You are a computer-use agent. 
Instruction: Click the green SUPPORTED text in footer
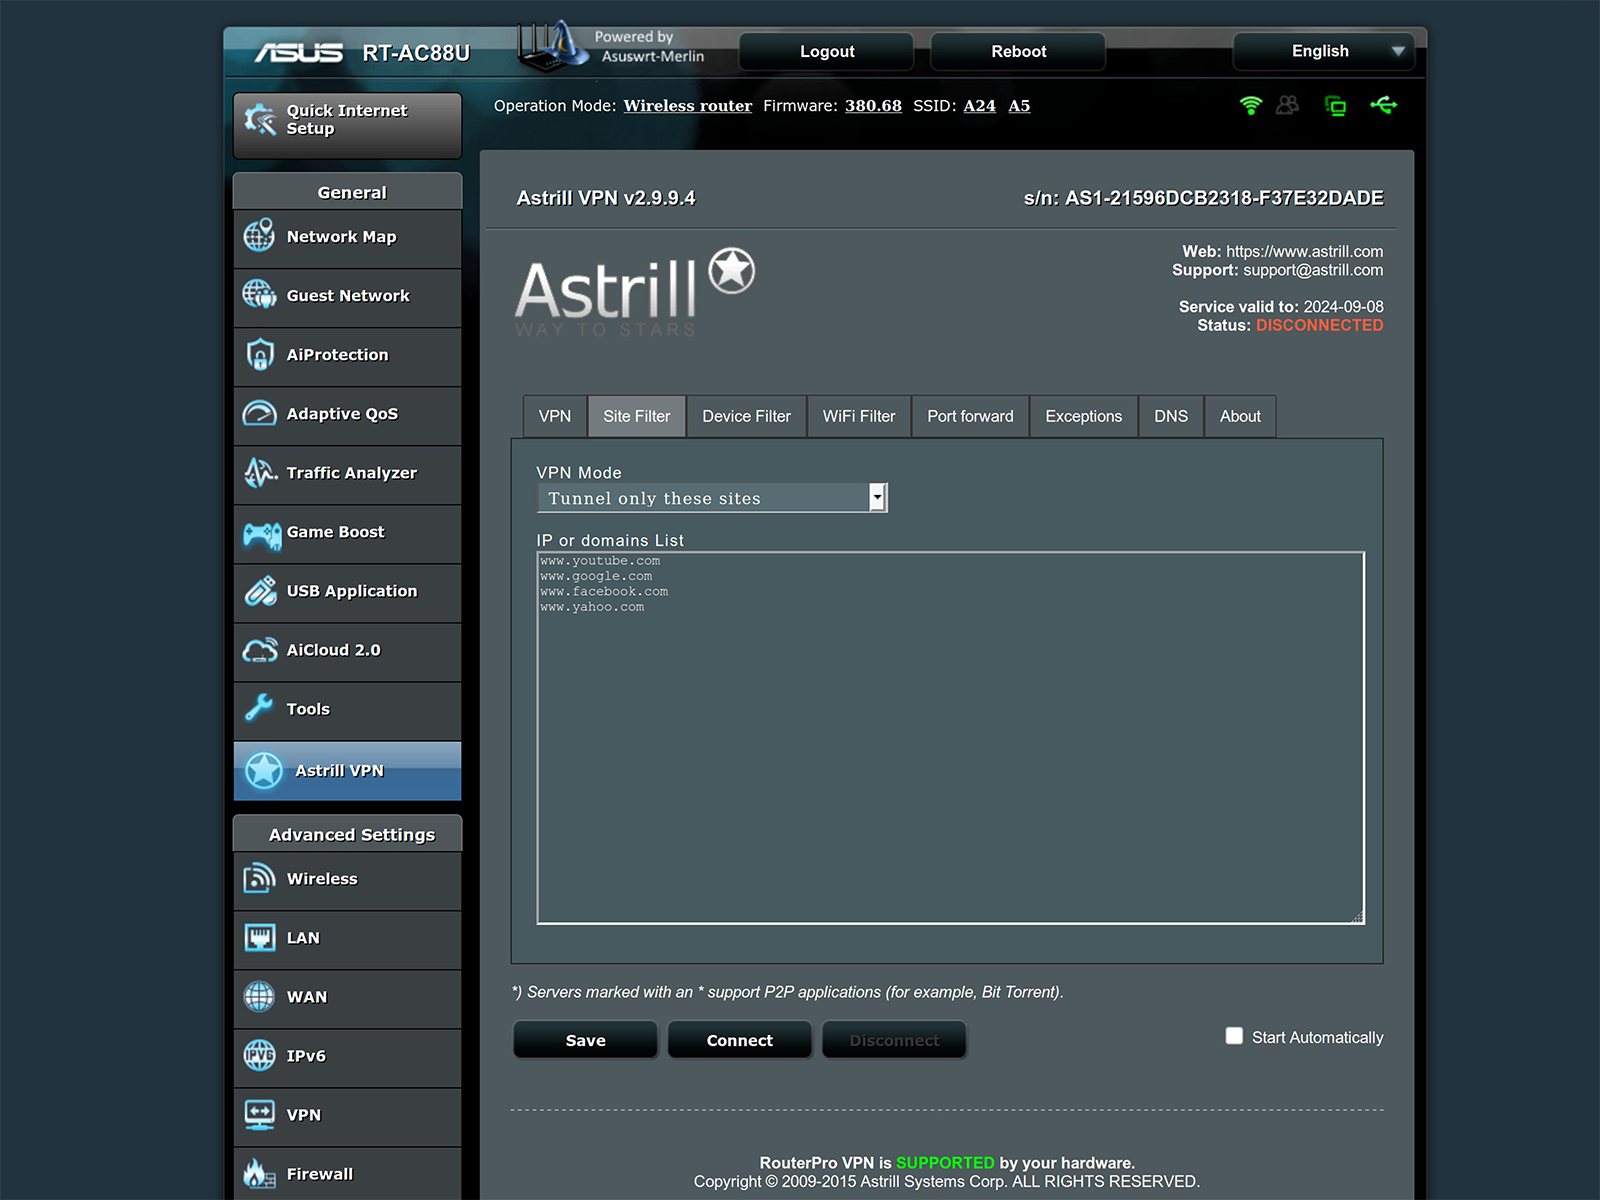(945, 1163)
